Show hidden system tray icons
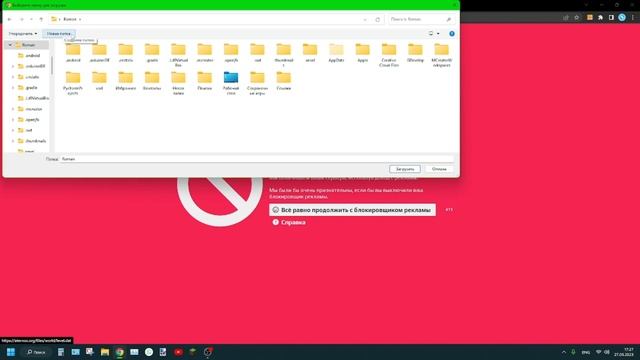The width and height of the screenshot is (640, 360). pos(564,352)
